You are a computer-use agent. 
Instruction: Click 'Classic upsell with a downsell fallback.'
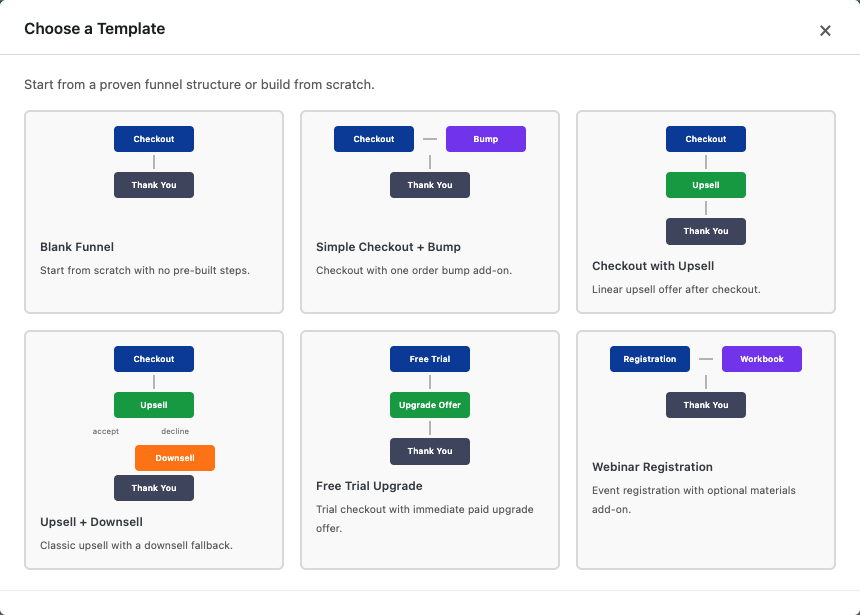coord(136,545)
